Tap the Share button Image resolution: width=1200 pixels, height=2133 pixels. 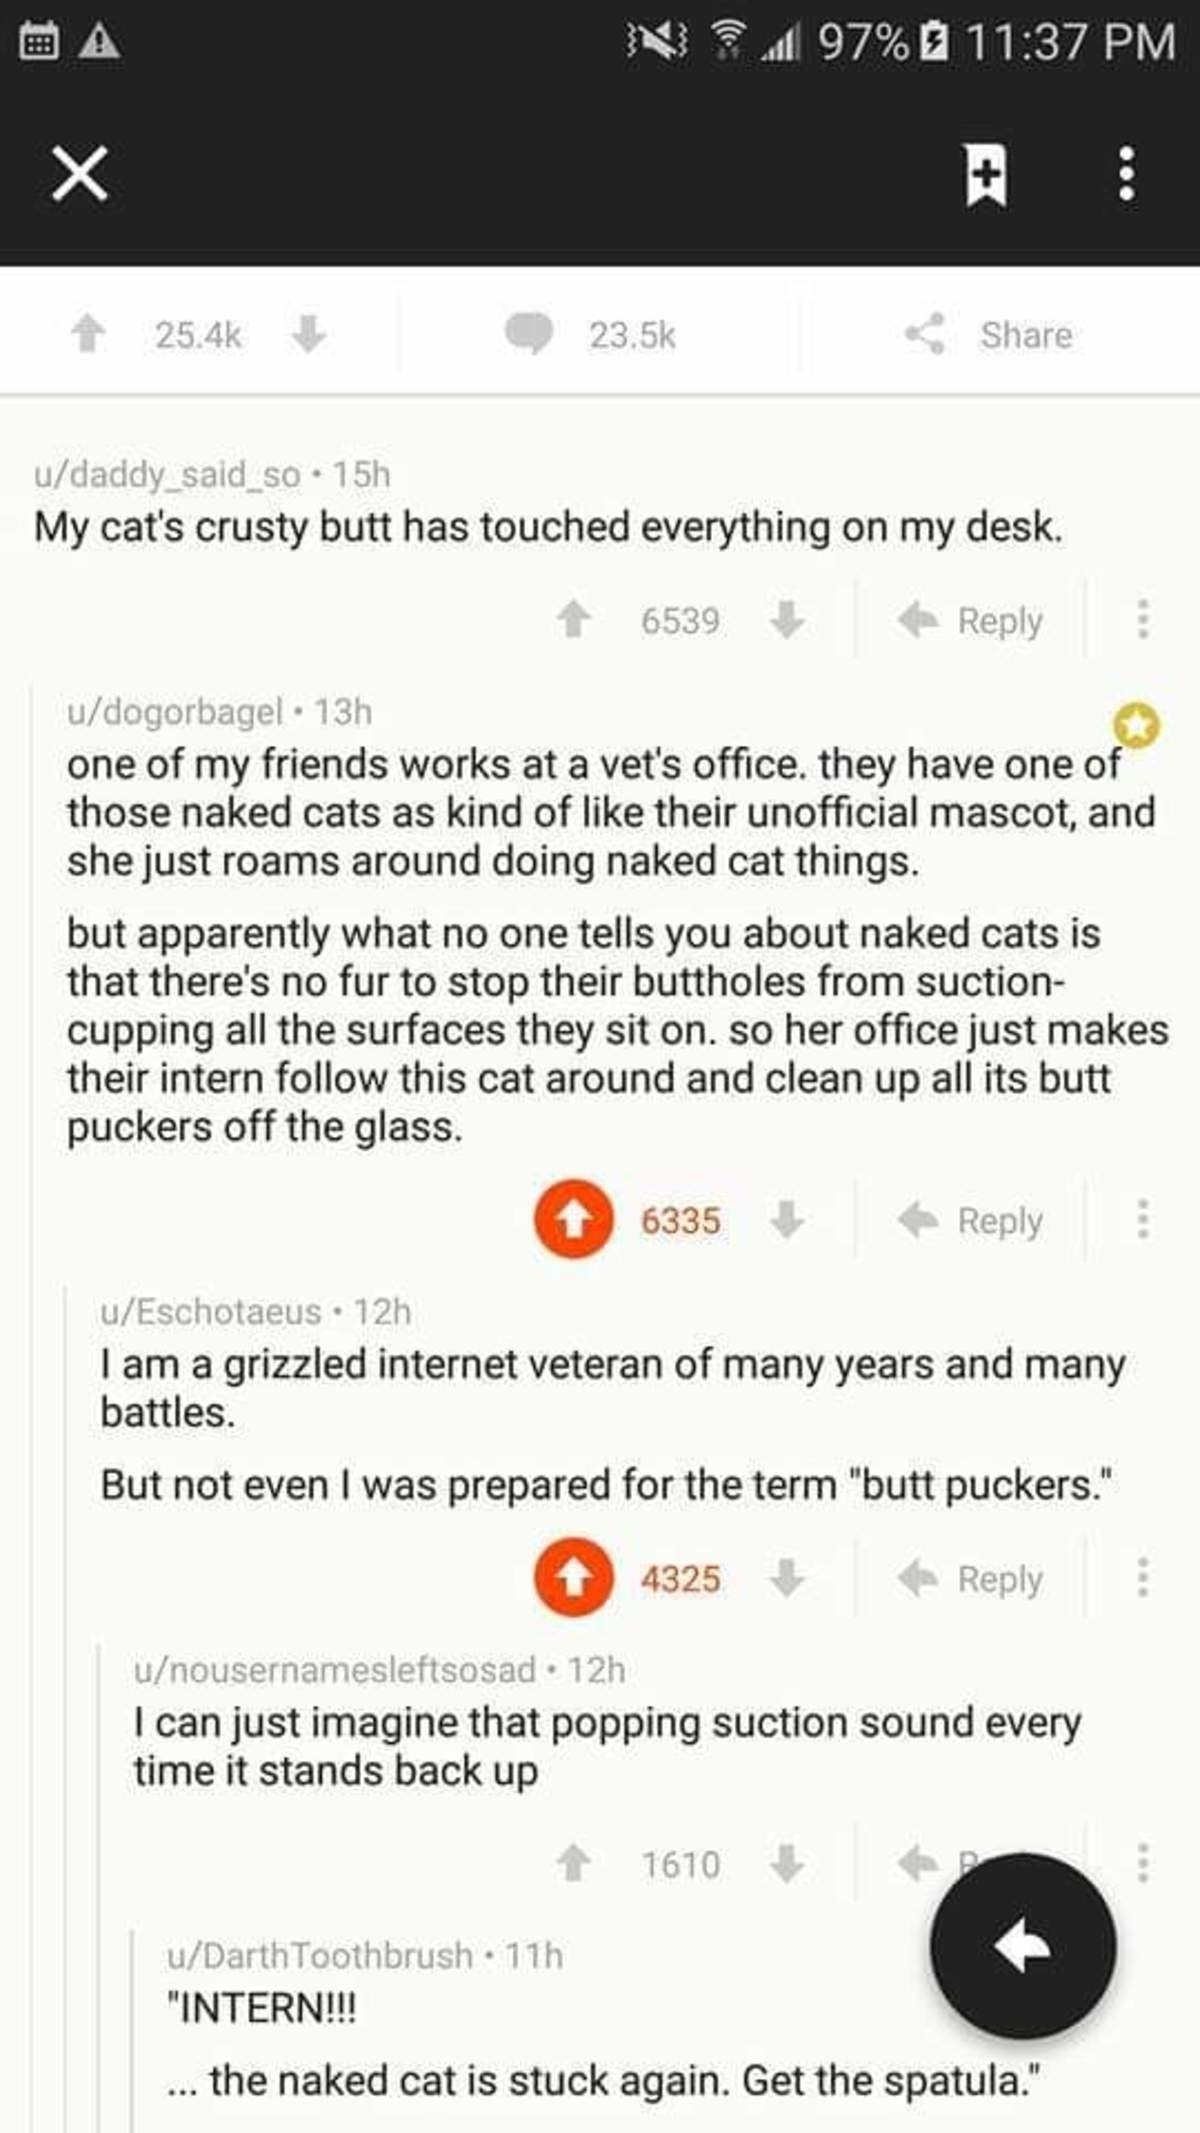click(x=990, y=335)
